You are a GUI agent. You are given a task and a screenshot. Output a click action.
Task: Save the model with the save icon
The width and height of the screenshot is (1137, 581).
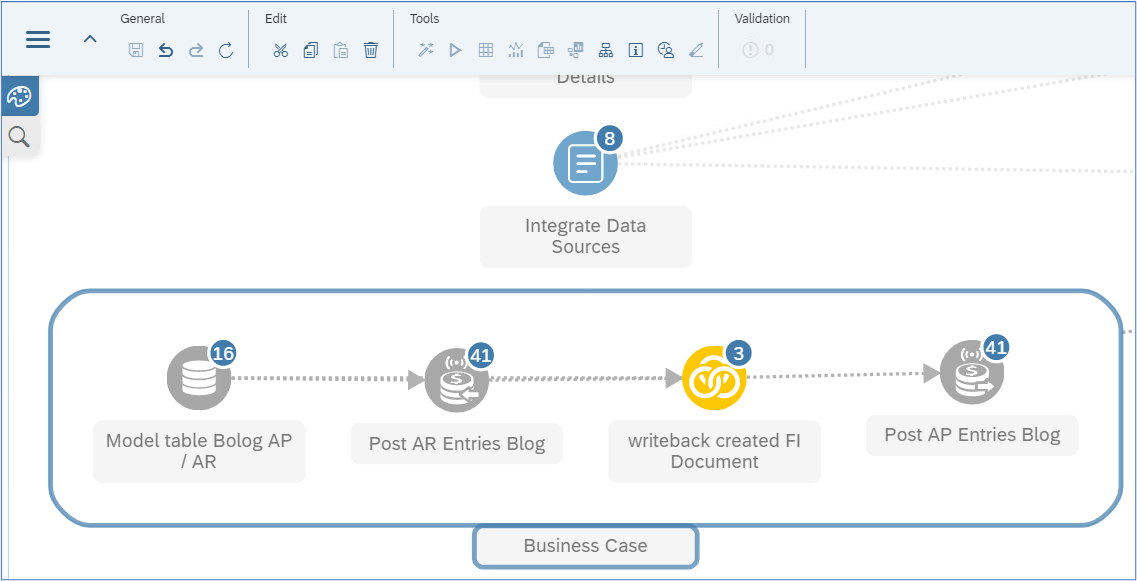click(136, 49)
